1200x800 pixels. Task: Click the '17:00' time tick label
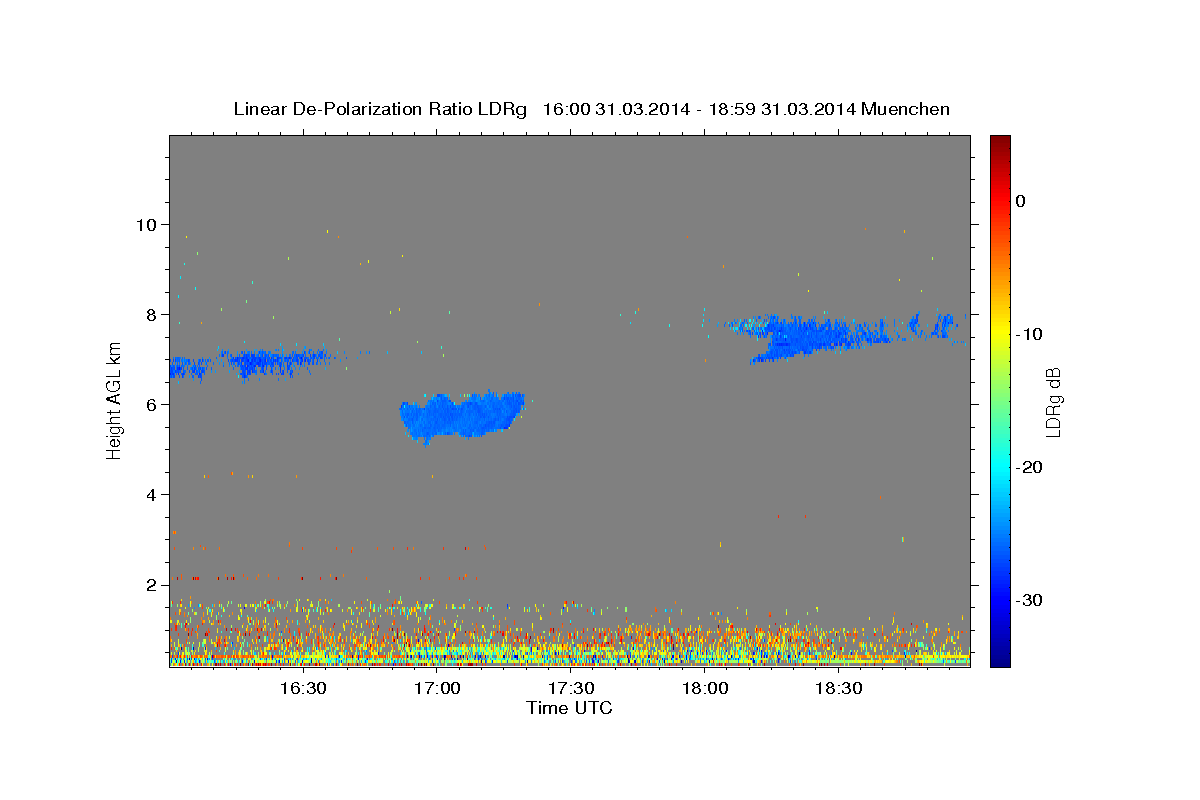[437, 688]
